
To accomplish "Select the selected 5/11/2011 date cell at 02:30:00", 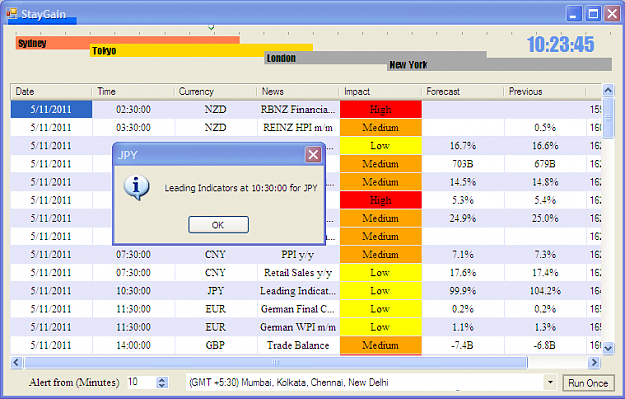I will point(51,109).
